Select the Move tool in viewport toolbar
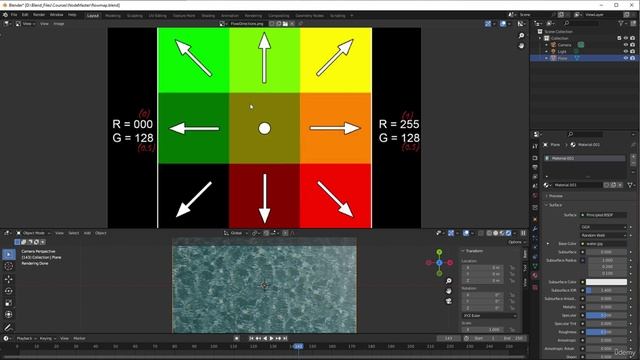Screen dimensions: 640x360 (x=9, y=279)
